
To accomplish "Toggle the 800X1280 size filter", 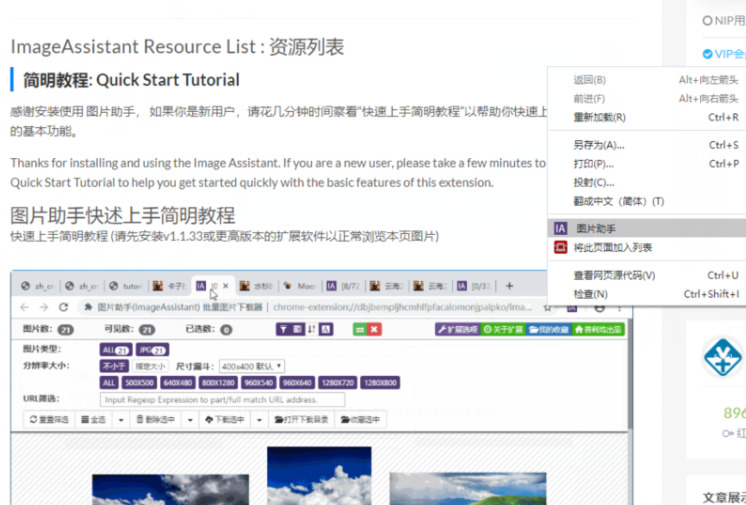I will click(x=218, y=383).
